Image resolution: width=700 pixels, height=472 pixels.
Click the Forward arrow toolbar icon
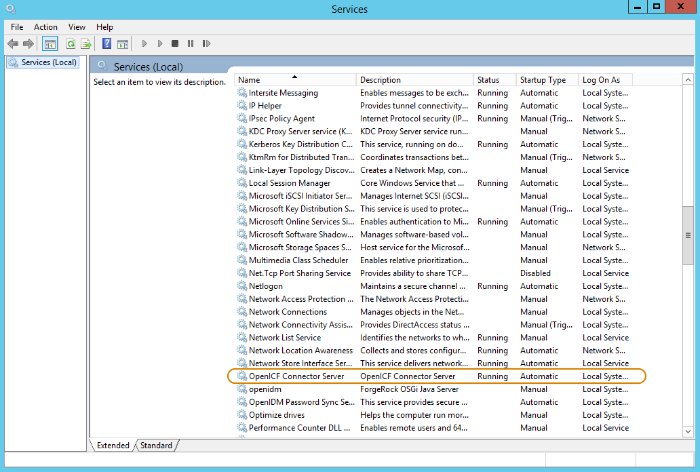pos(29,44)
